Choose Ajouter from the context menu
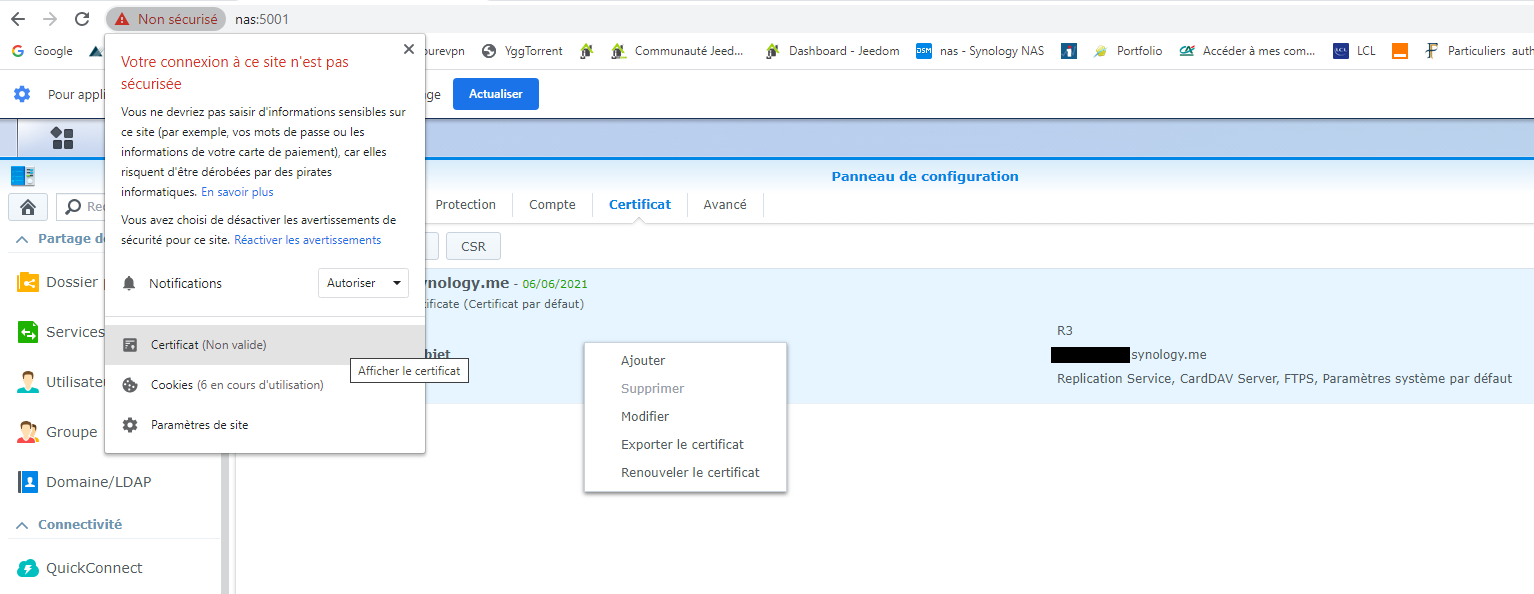Screen dimensions: 1534x594 click(686, 361)
